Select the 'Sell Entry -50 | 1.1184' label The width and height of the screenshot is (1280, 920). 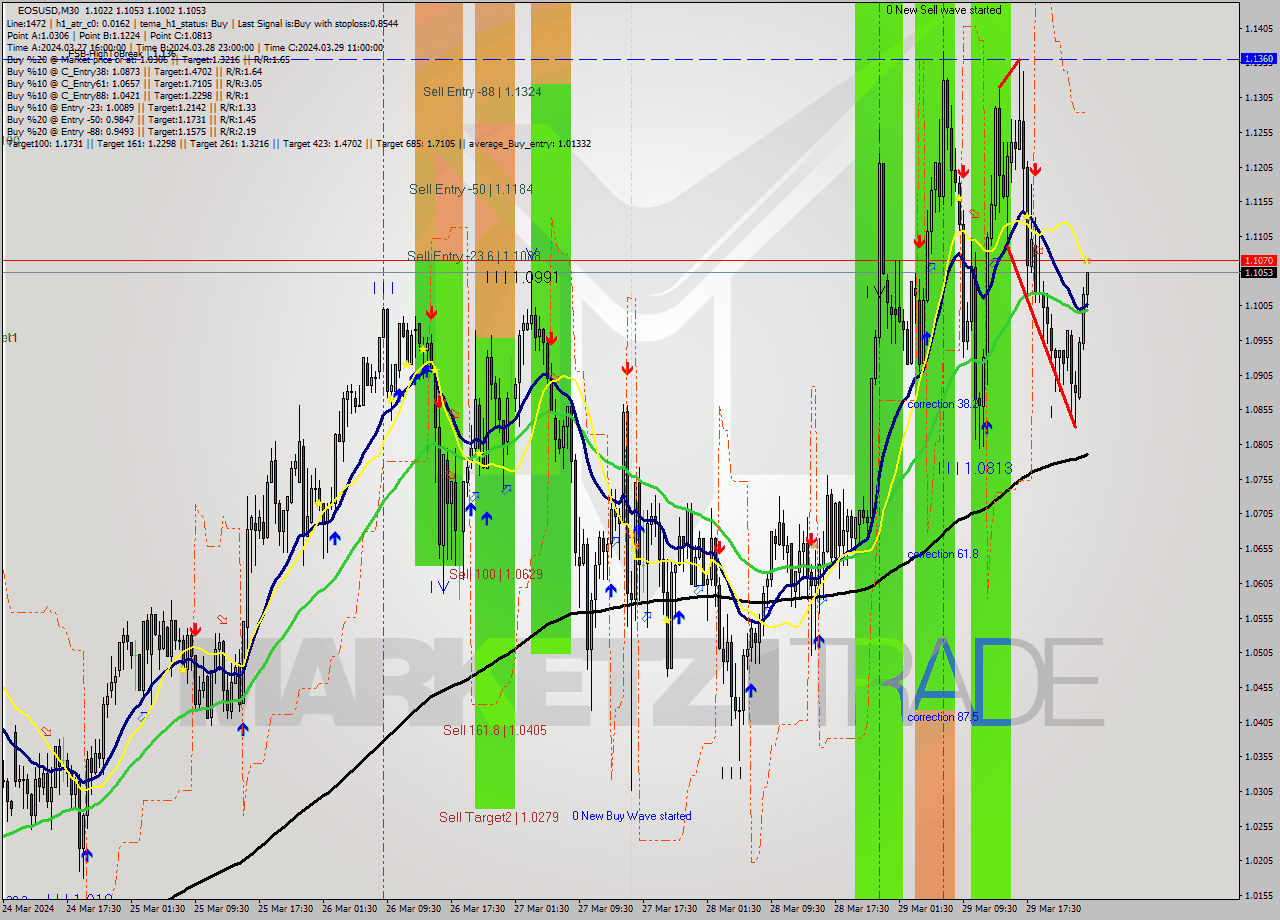click(x=471, y=188)
